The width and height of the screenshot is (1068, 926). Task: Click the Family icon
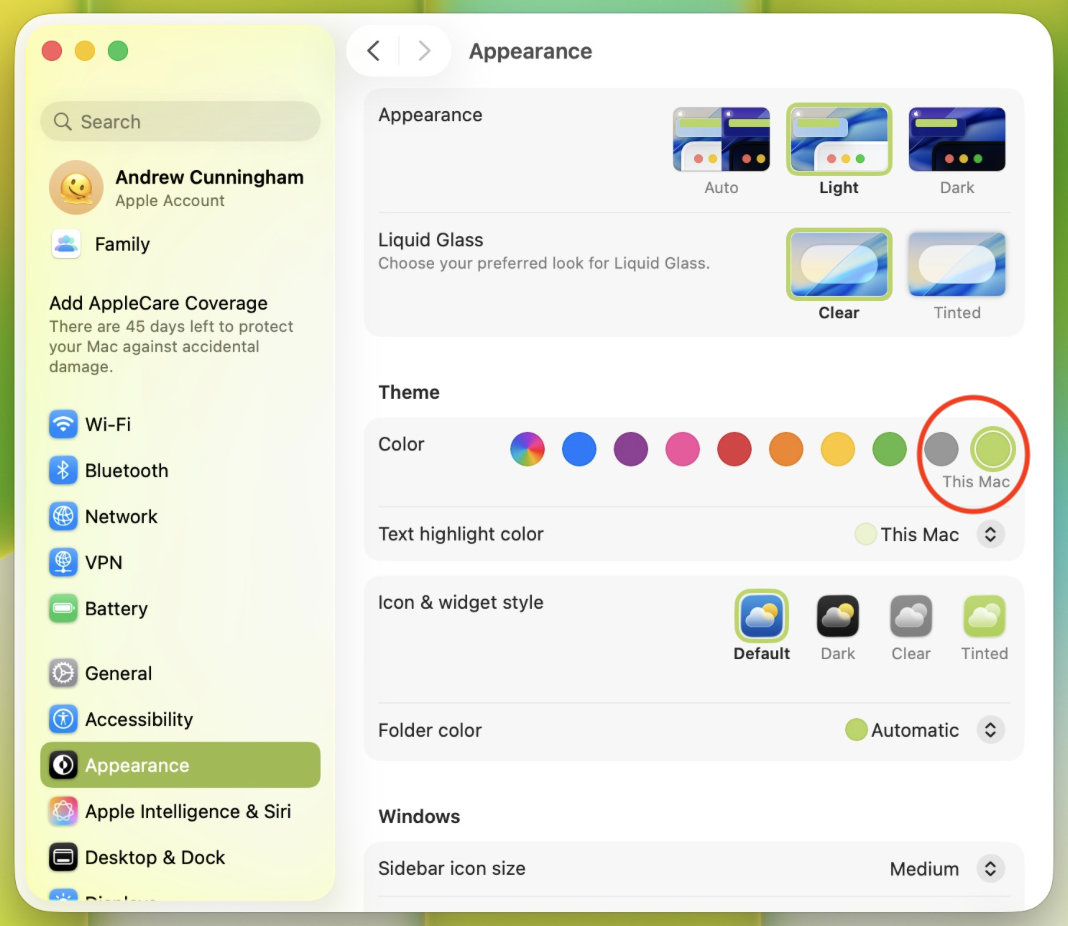point(66,244)
